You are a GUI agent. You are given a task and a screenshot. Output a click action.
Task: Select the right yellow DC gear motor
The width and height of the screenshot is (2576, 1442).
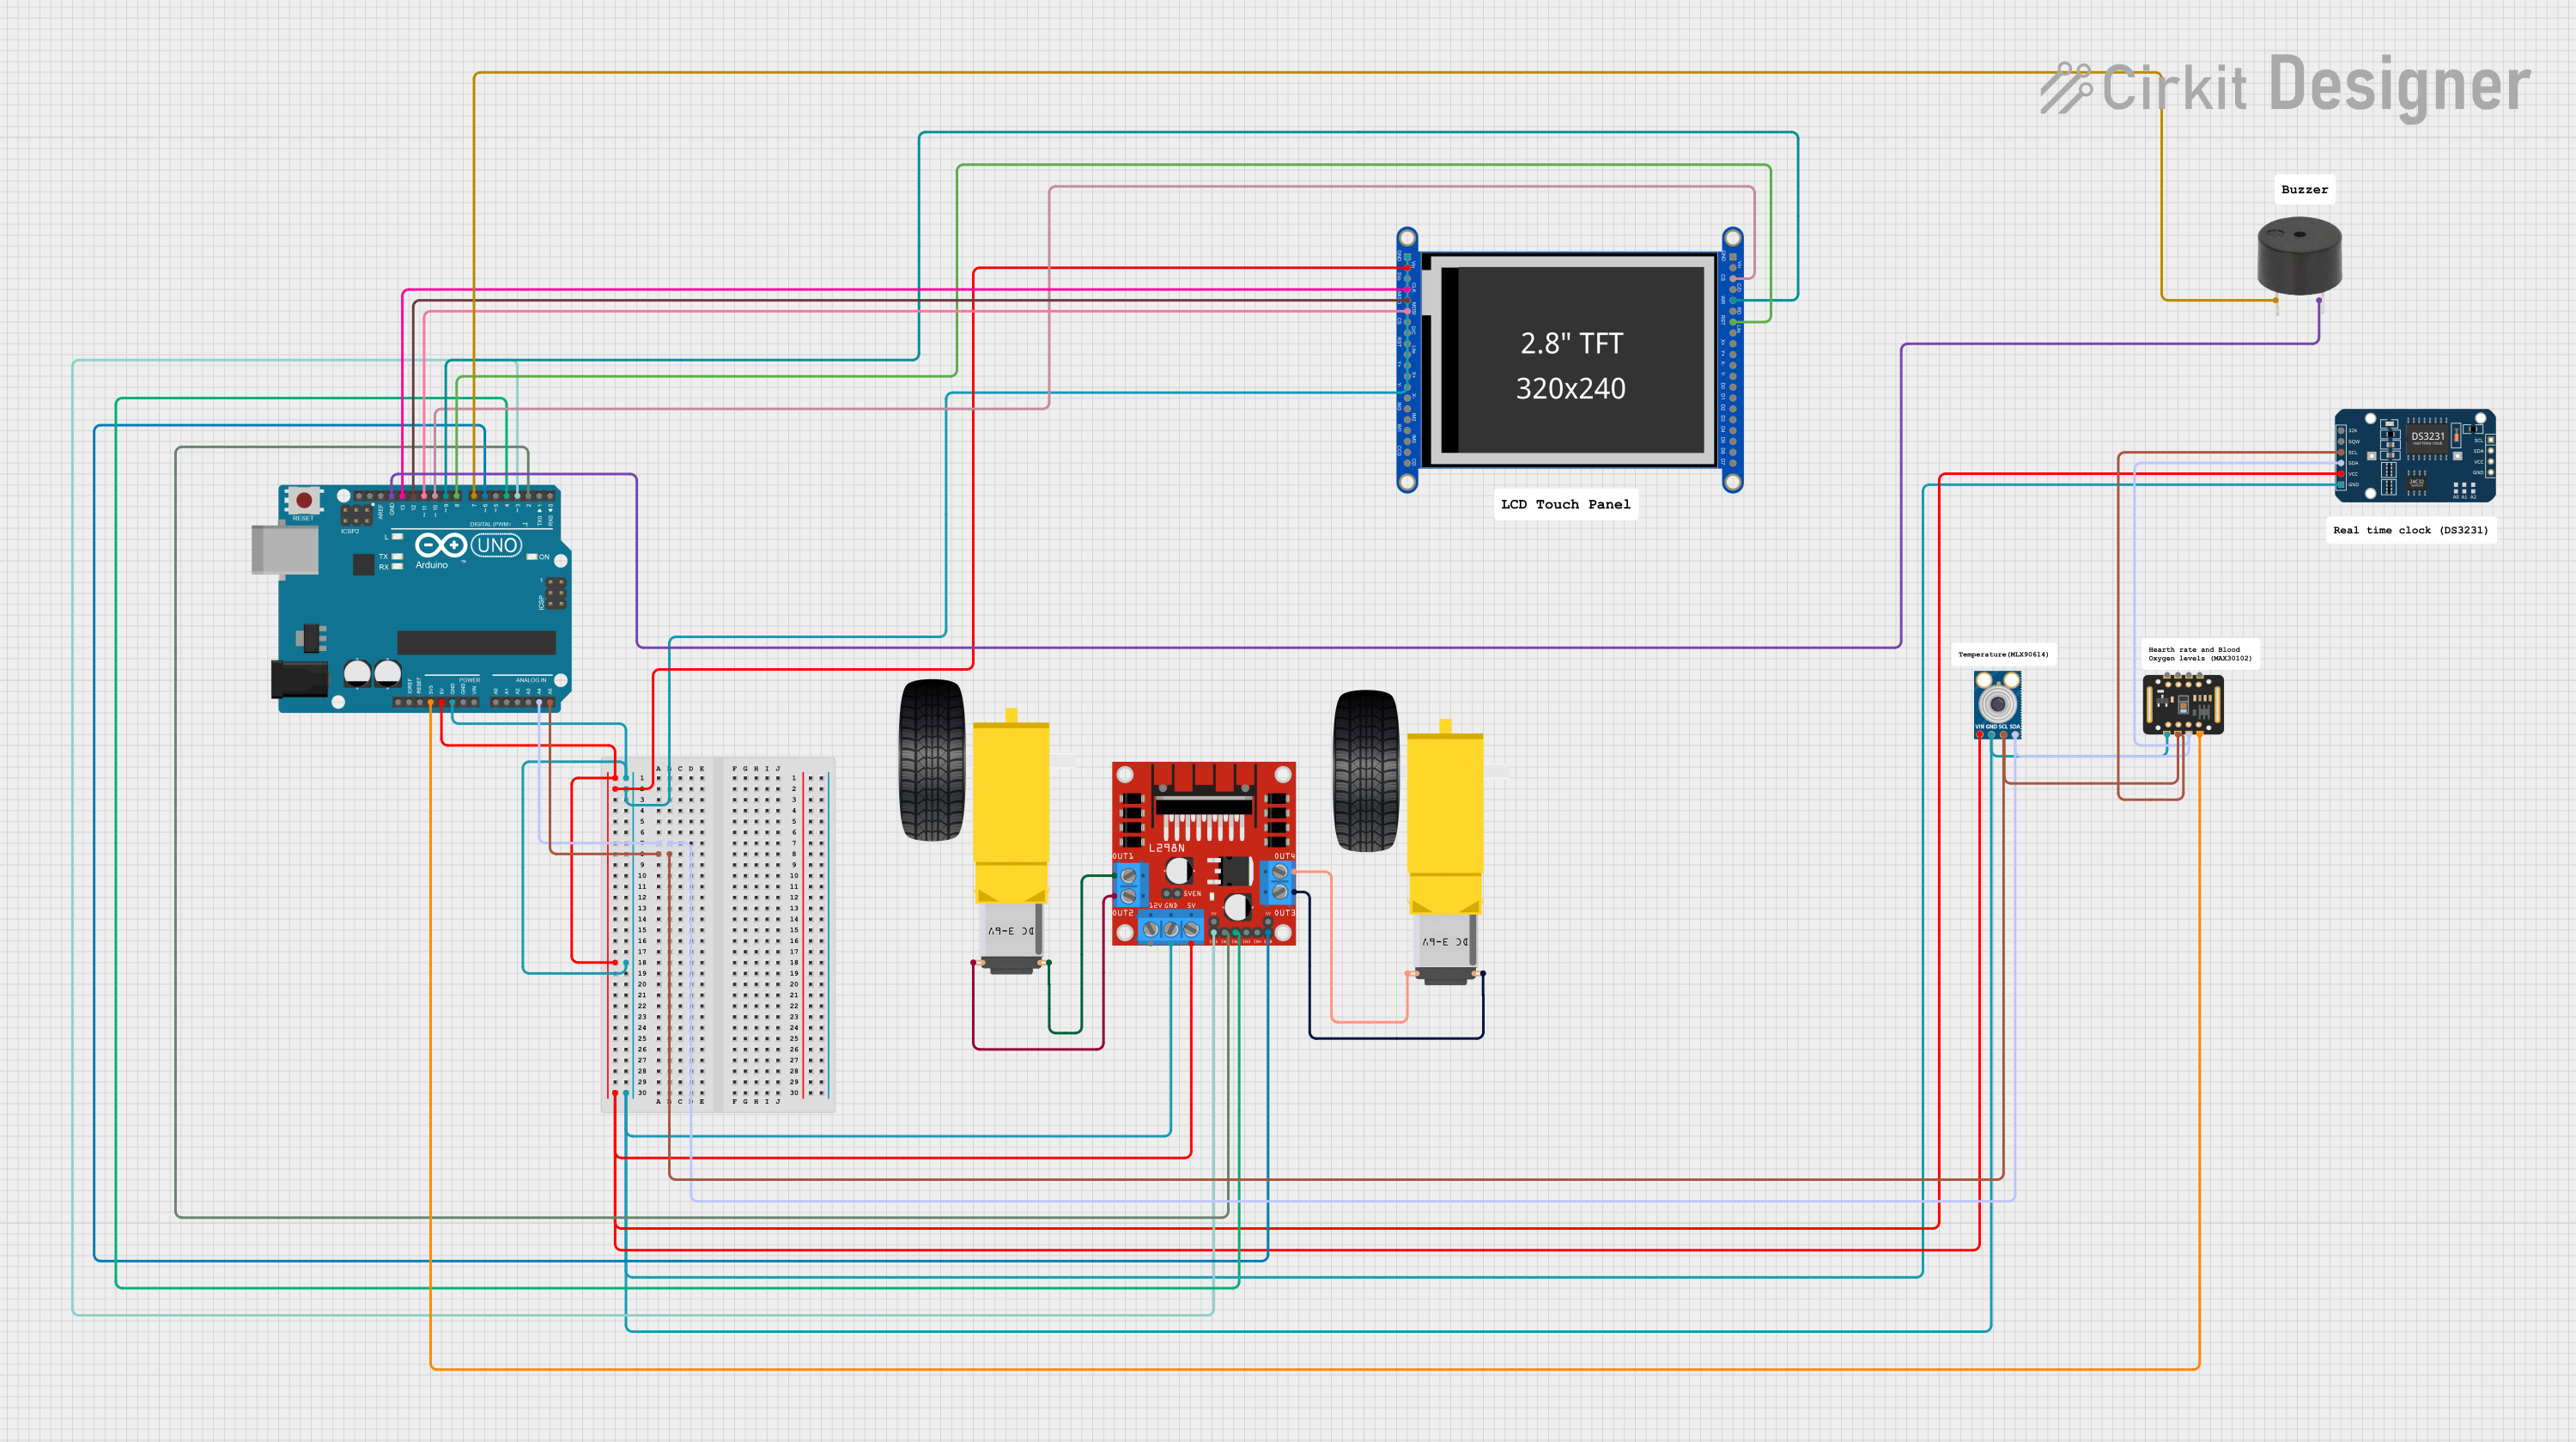coord(1445,852)
